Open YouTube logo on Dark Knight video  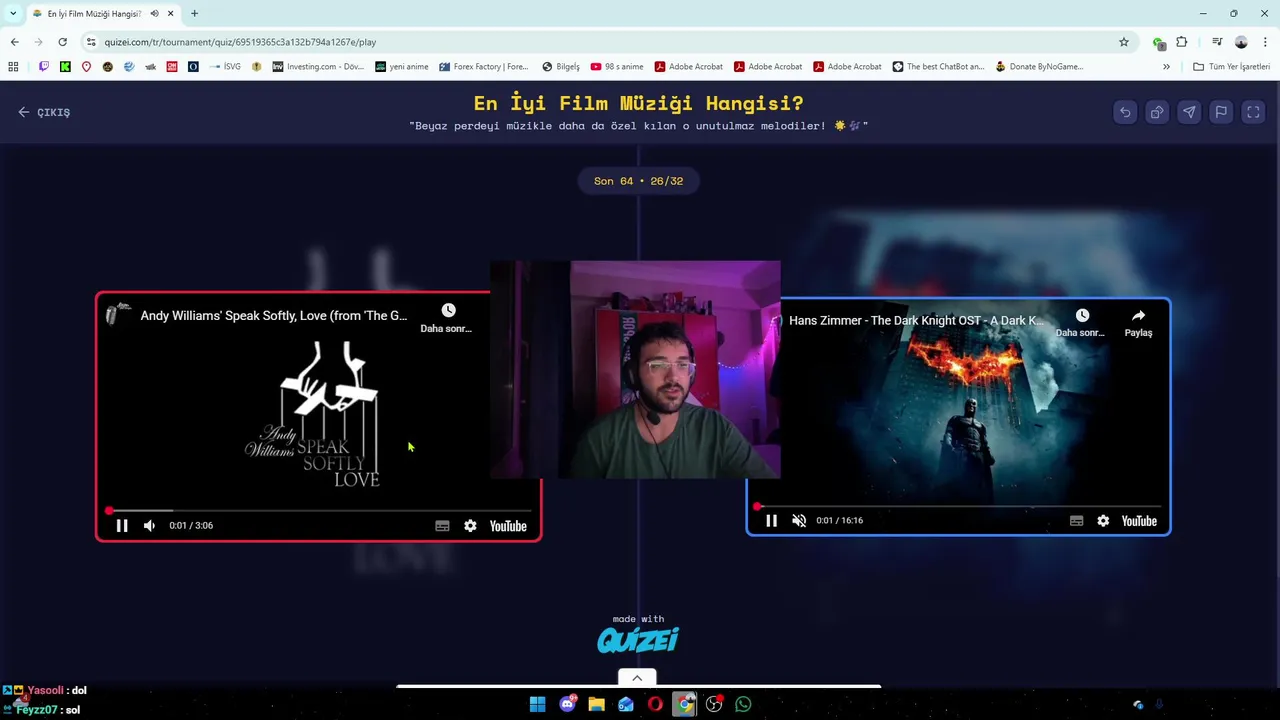tap(1139, 521)
